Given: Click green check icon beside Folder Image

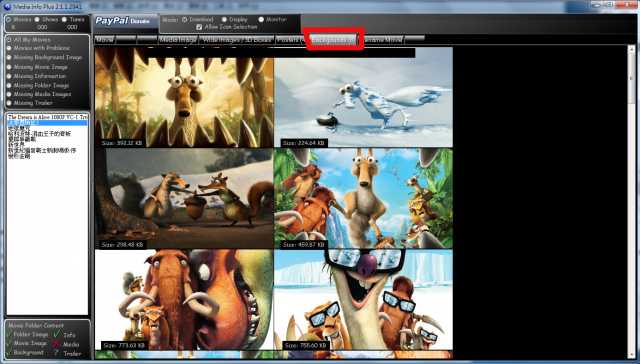Looking at the screenshot, I should coord(9,334).
